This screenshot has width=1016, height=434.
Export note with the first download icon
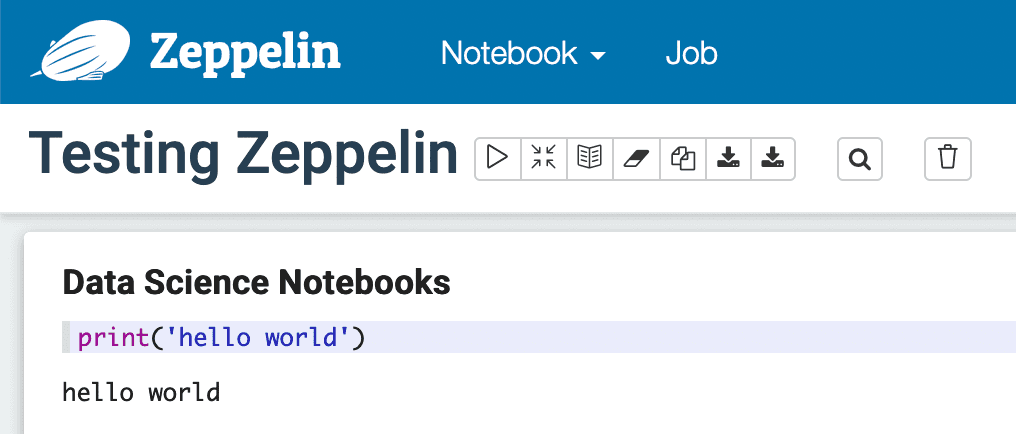coord(728,158)
